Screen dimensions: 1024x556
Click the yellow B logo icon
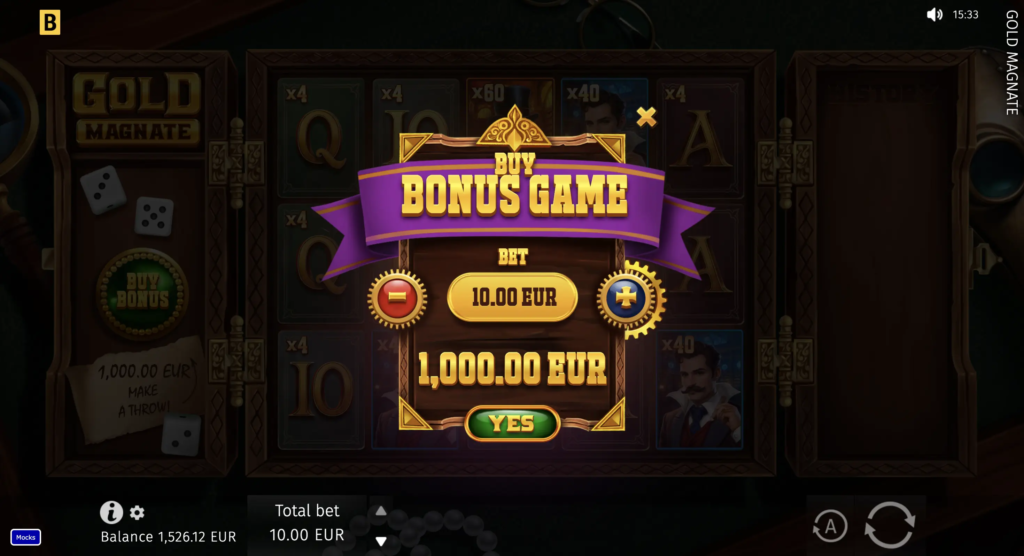[x=50, y=22]
